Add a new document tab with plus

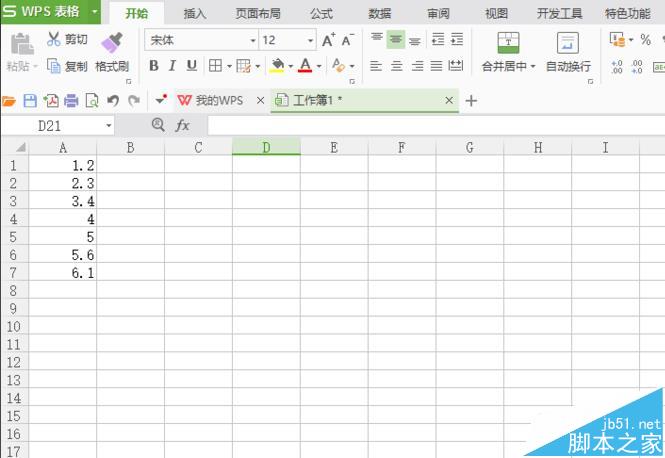click(x=471, y=101)
